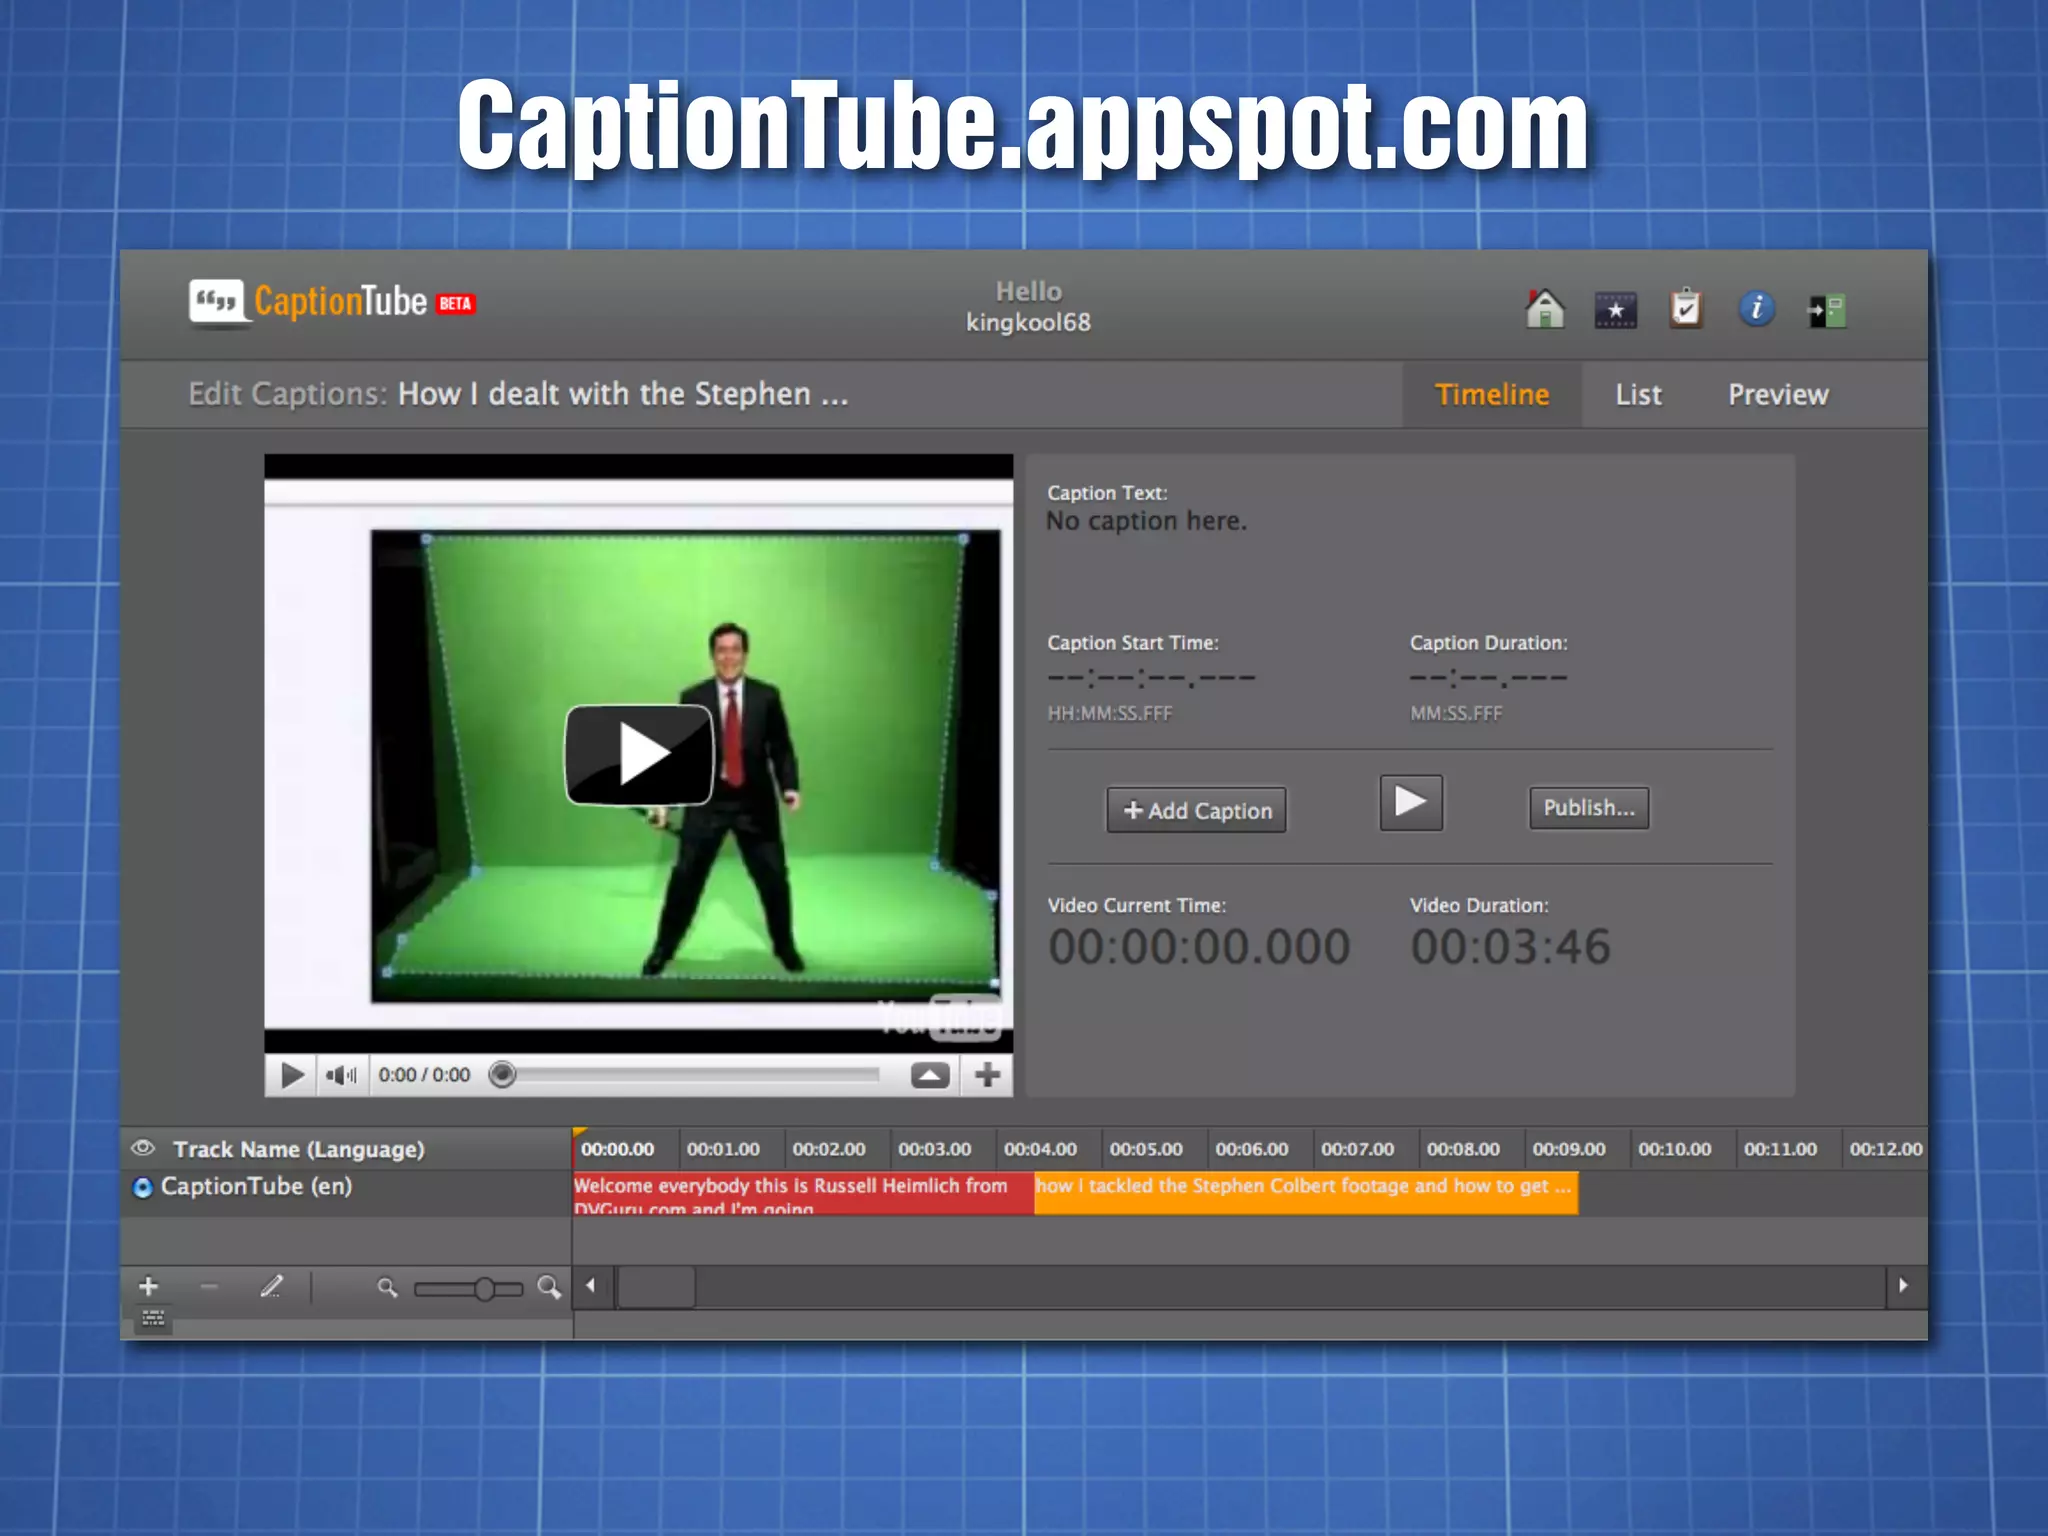Open the starred film strip videos icon
Image resolution: width=2048 pixels, height=1536 pixels.
point(1615,310)
